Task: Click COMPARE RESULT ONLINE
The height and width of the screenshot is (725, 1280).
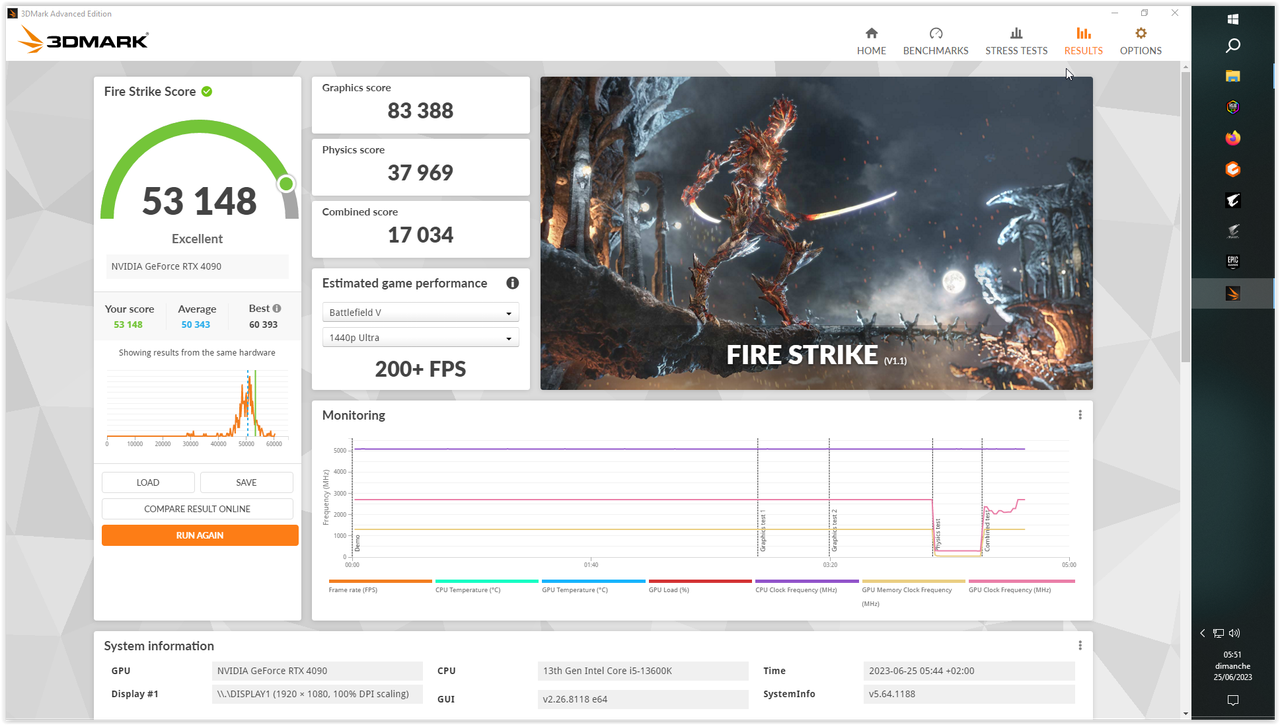Action: 197,509
